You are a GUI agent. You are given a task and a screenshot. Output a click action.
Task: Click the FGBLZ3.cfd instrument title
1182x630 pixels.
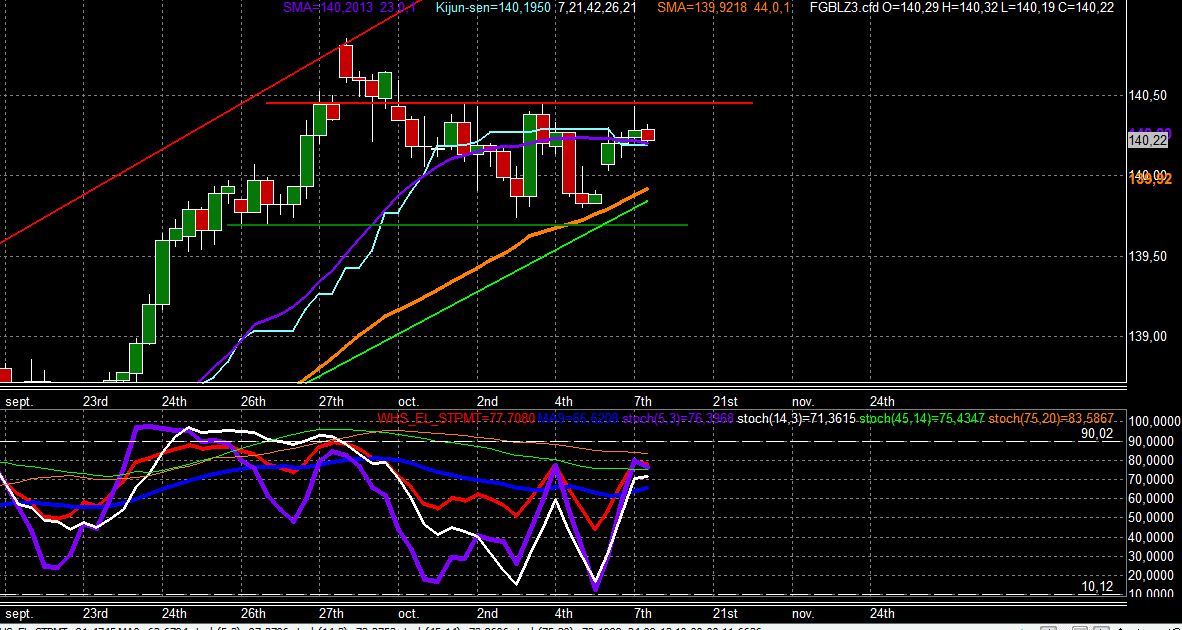(x=843, y=8)
